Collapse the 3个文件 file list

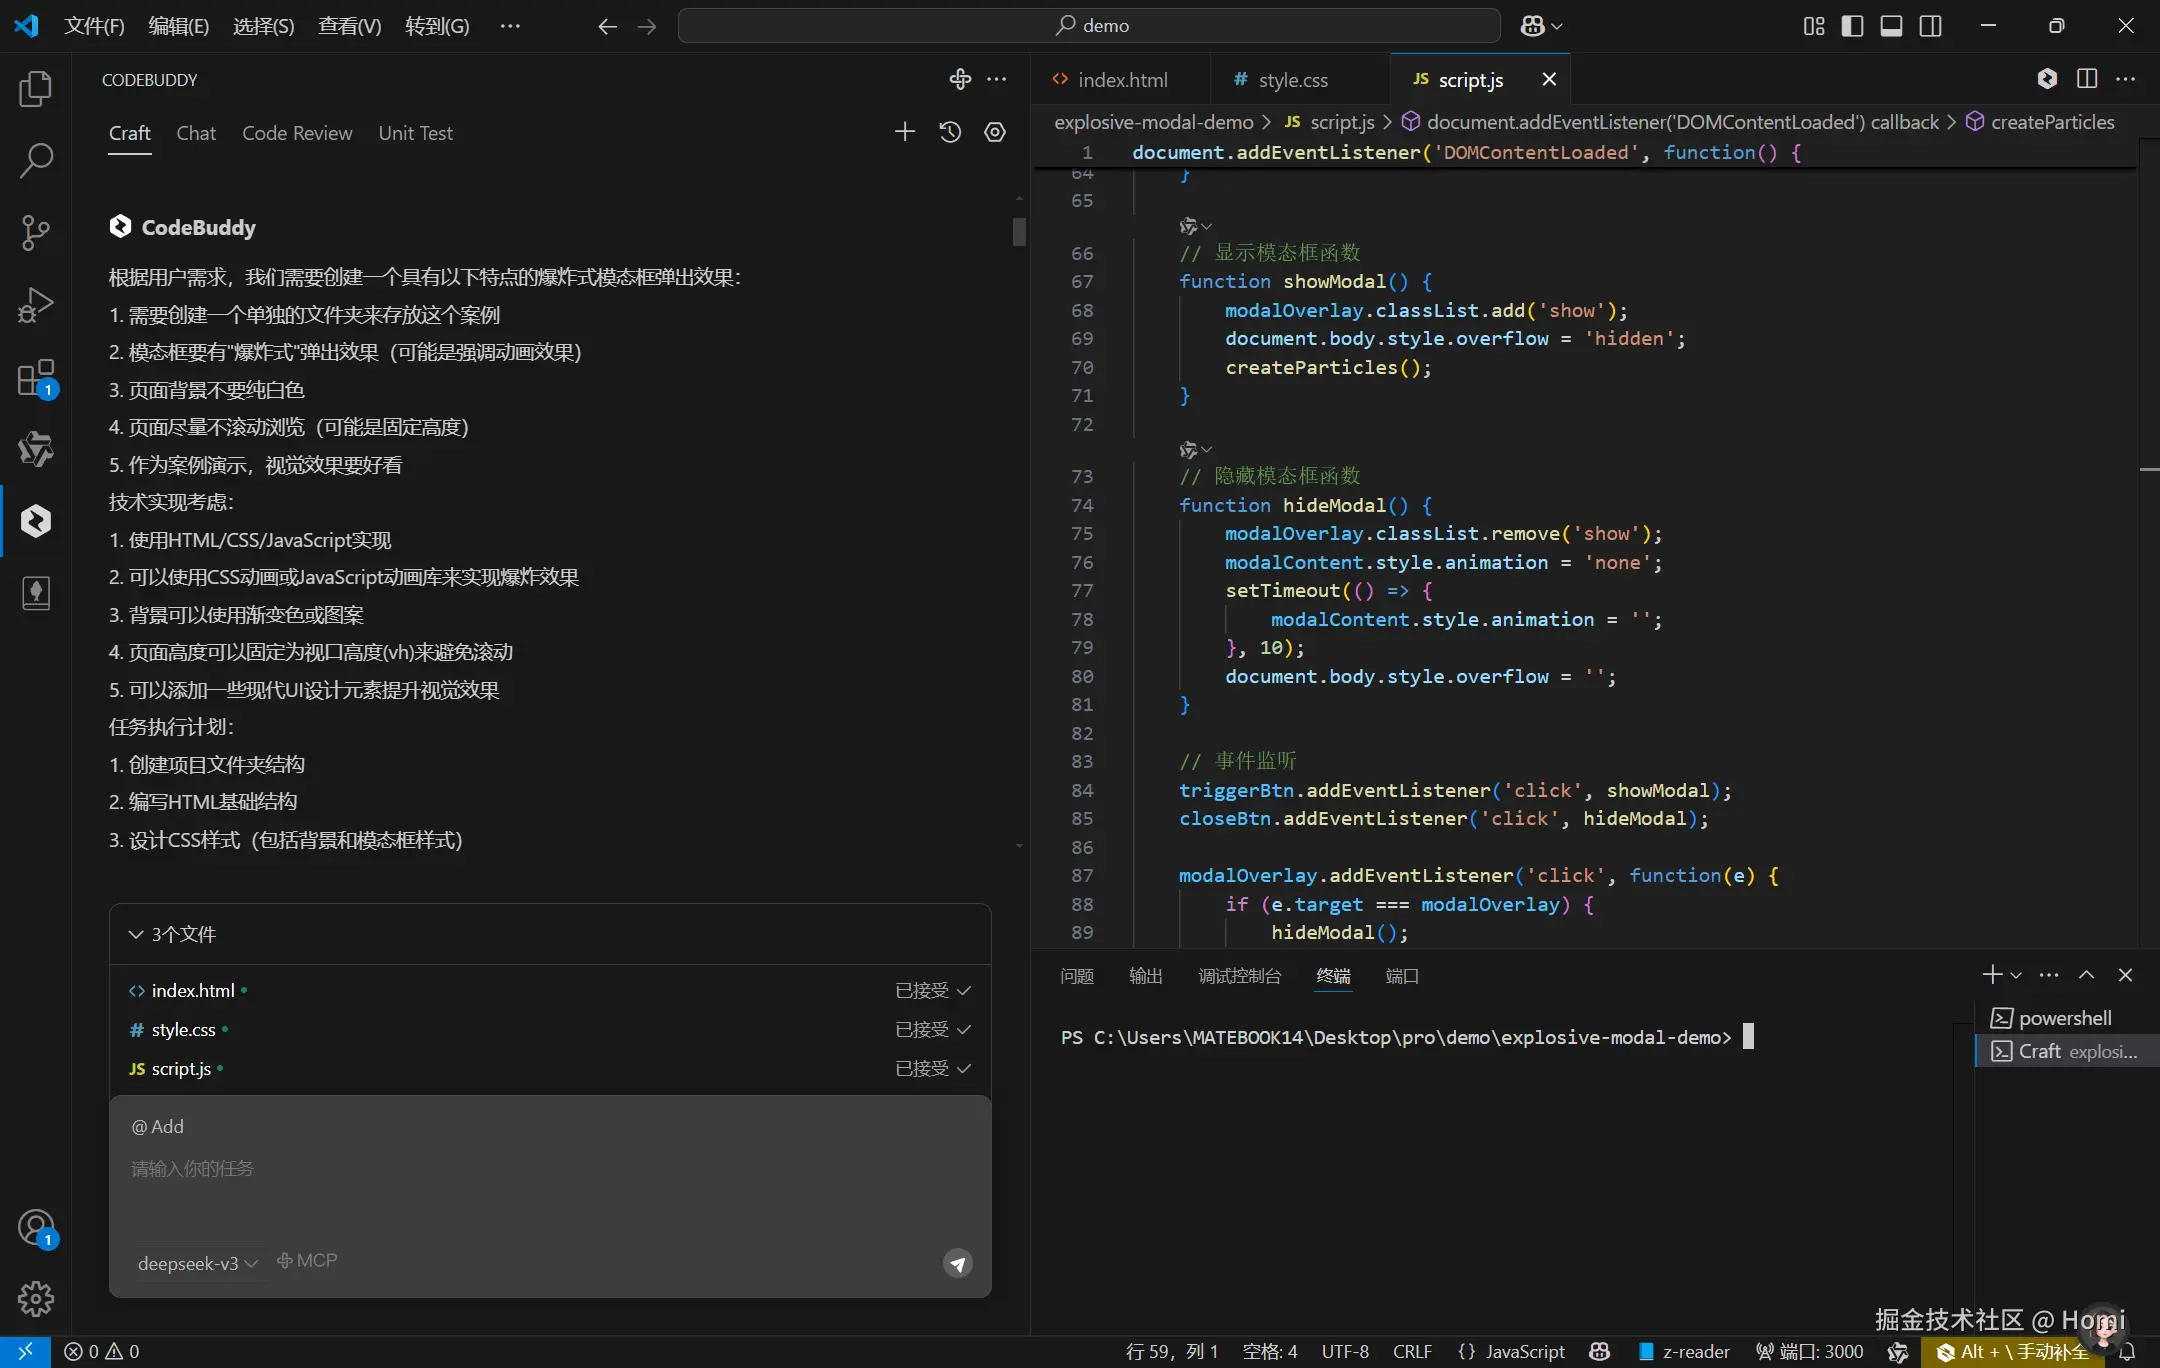coord(136,934)
